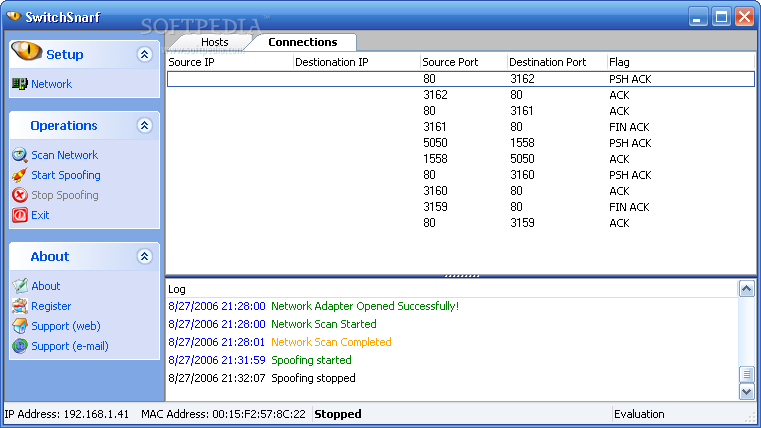Viewport: 761px width, 428px height.
Task: Click the Network adapter icon
Action: point(19,84)
